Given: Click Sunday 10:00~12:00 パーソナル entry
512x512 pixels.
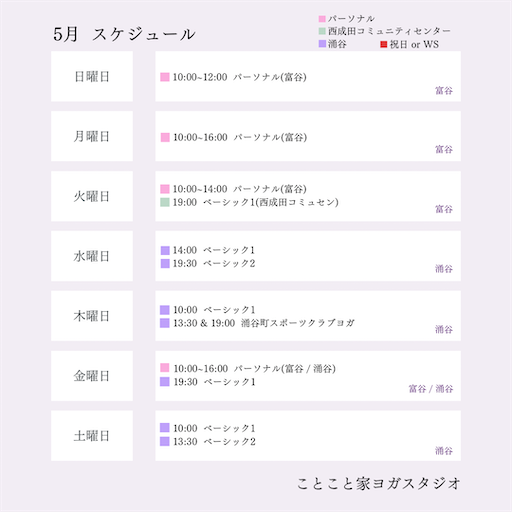Looking at the screenshot, I should click(233, 77).
